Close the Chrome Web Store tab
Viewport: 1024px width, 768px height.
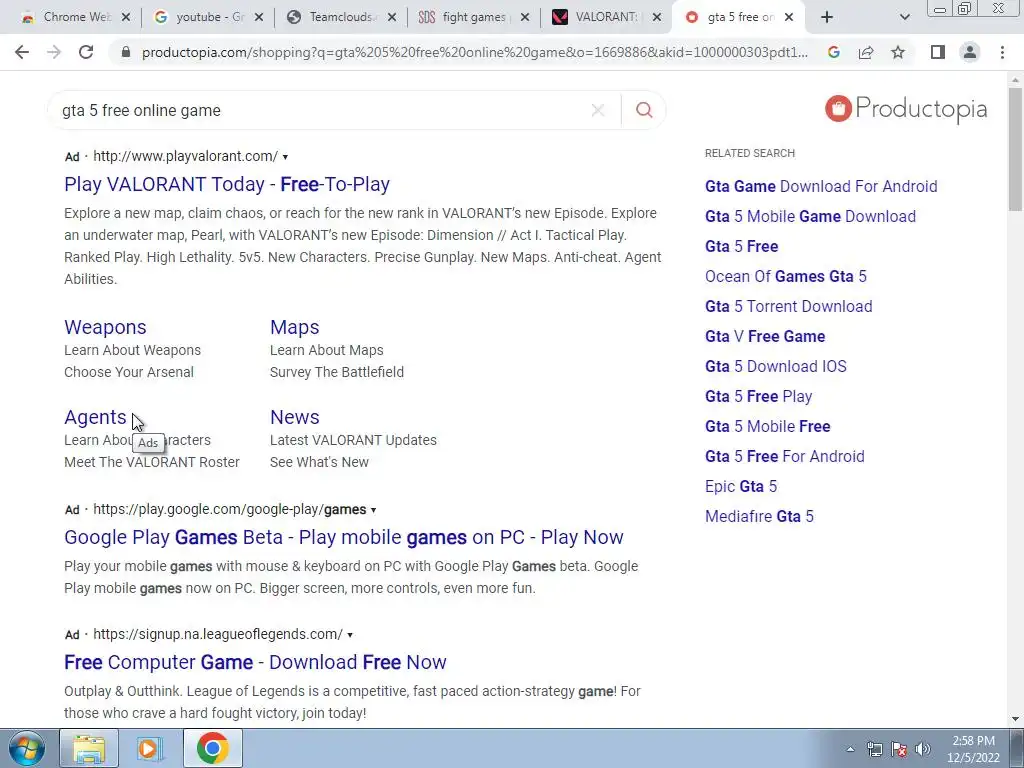point(126,17)
